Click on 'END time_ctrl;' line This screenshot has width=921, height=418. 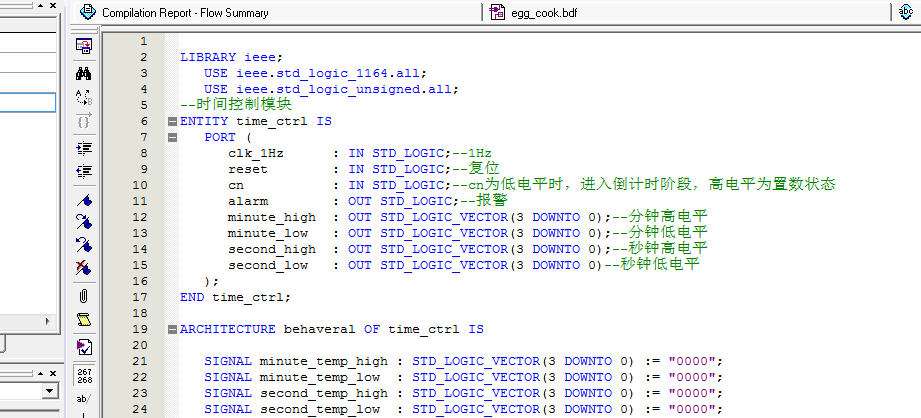tap(236, 297)
